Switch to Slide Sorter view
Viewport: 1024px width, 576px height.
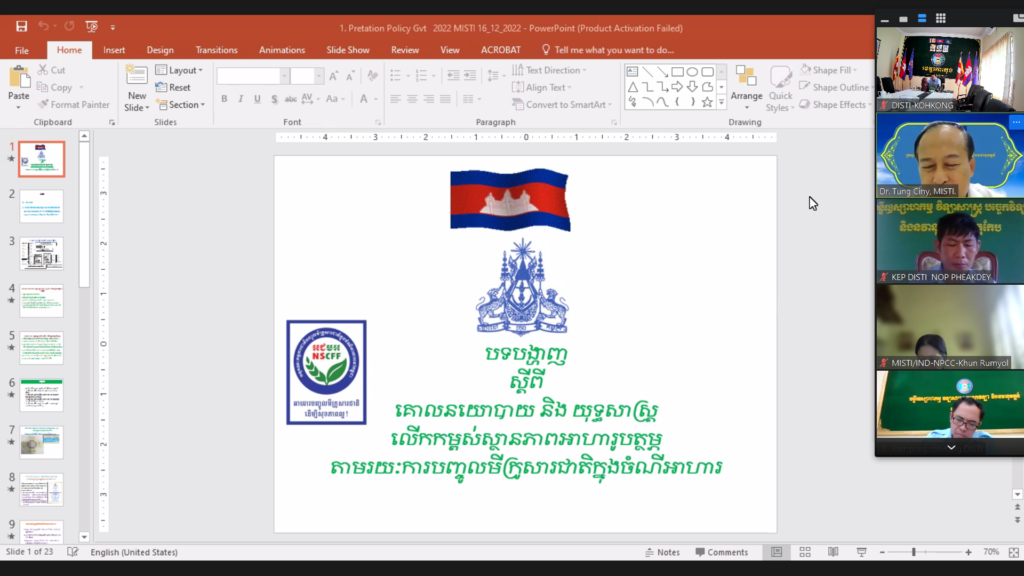[805, 552]
